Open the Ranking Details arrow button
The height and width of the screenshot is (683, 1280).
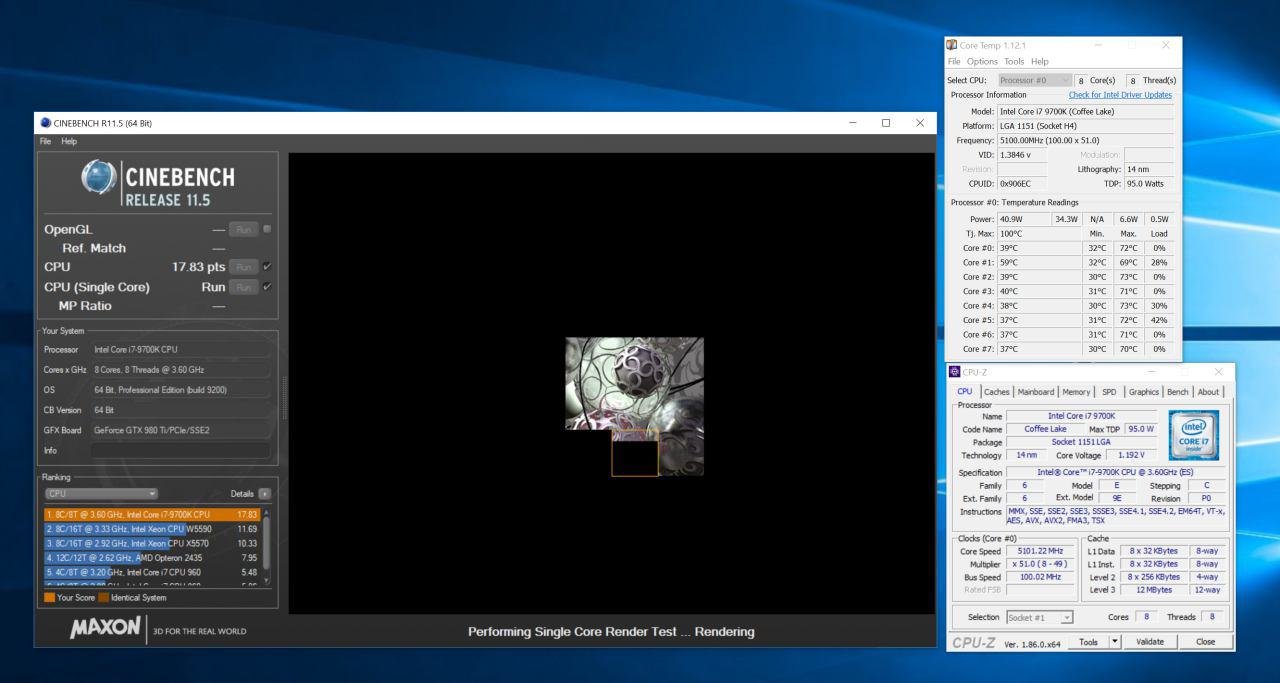(x=264, y=494)
